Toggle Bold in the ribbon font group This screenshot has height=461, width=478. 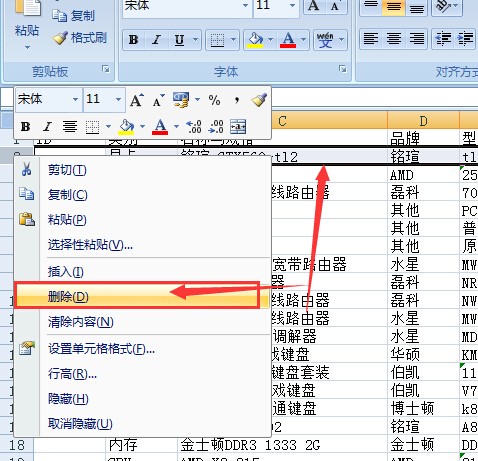[134, 40]
